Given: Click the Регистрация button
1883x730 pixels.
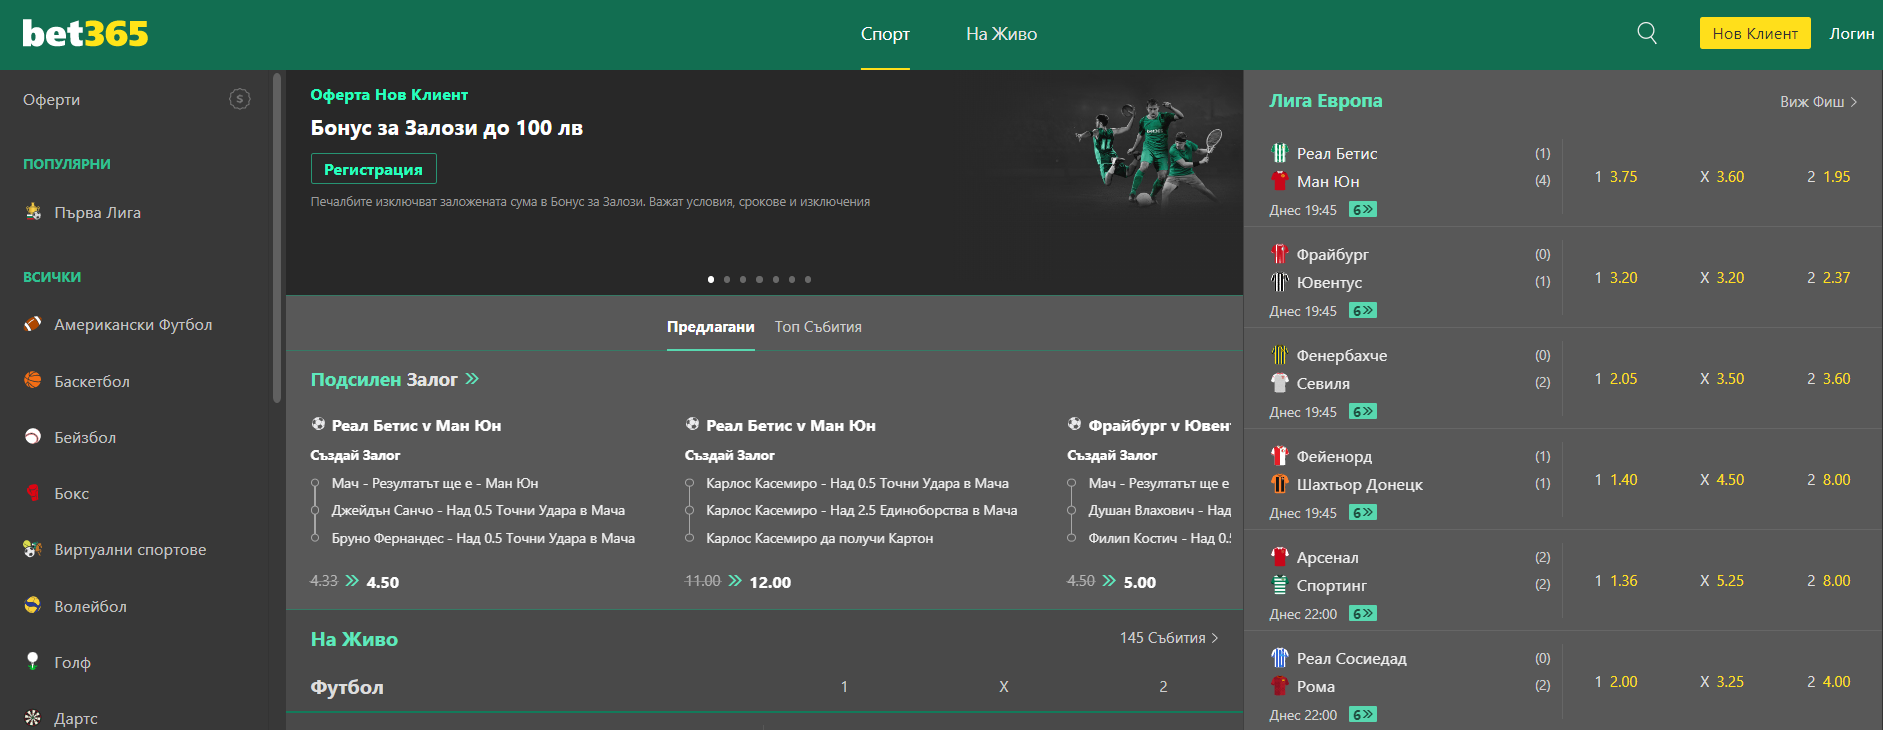Looking at the screenshot, I should pos(373,169).
